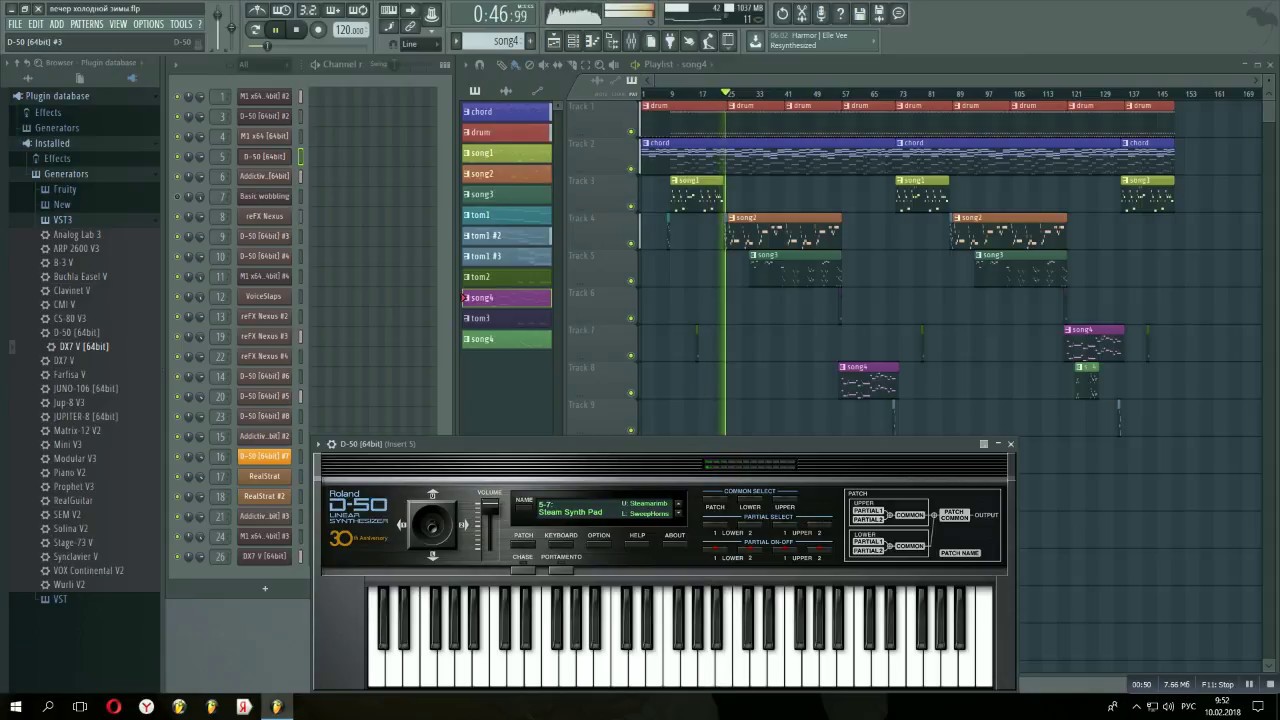Click the microphone recording icon
The height and width of the screenshot is (720, 1280).
(822, 14)
